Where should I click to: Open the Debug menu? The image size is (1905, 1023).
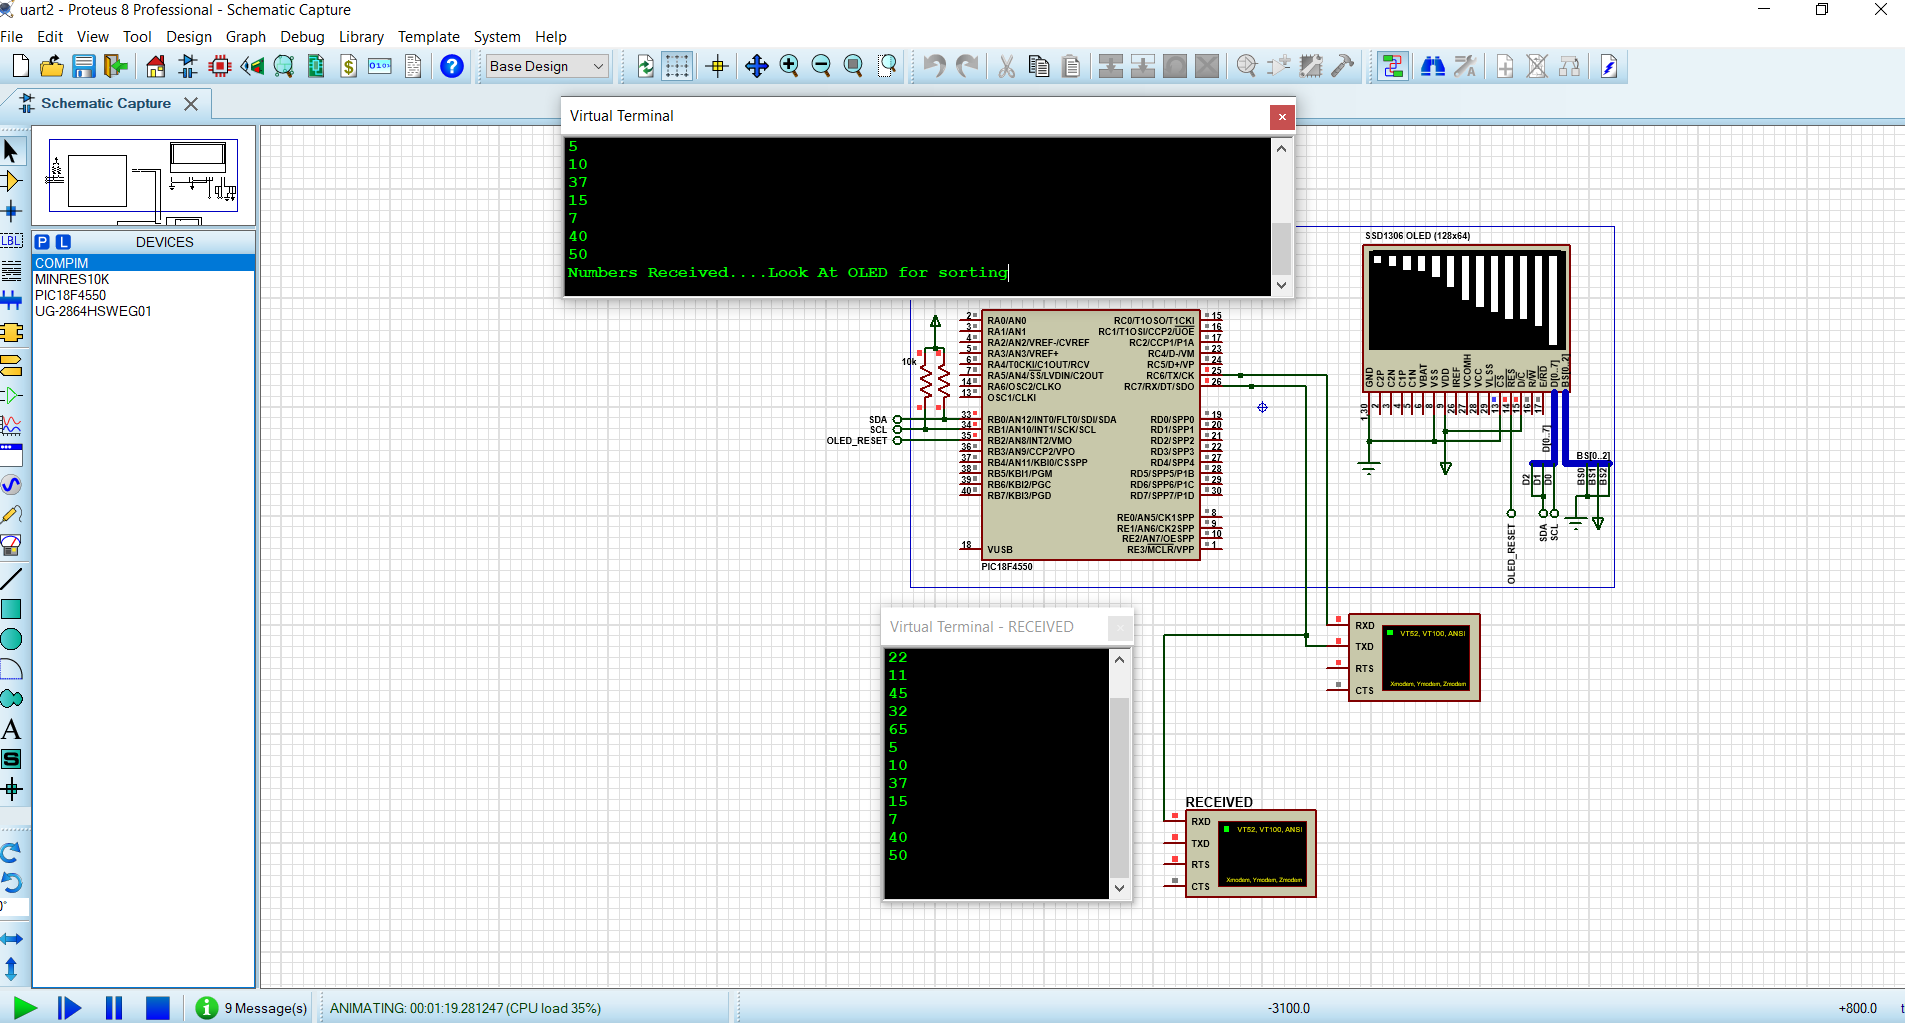(302, 37)
